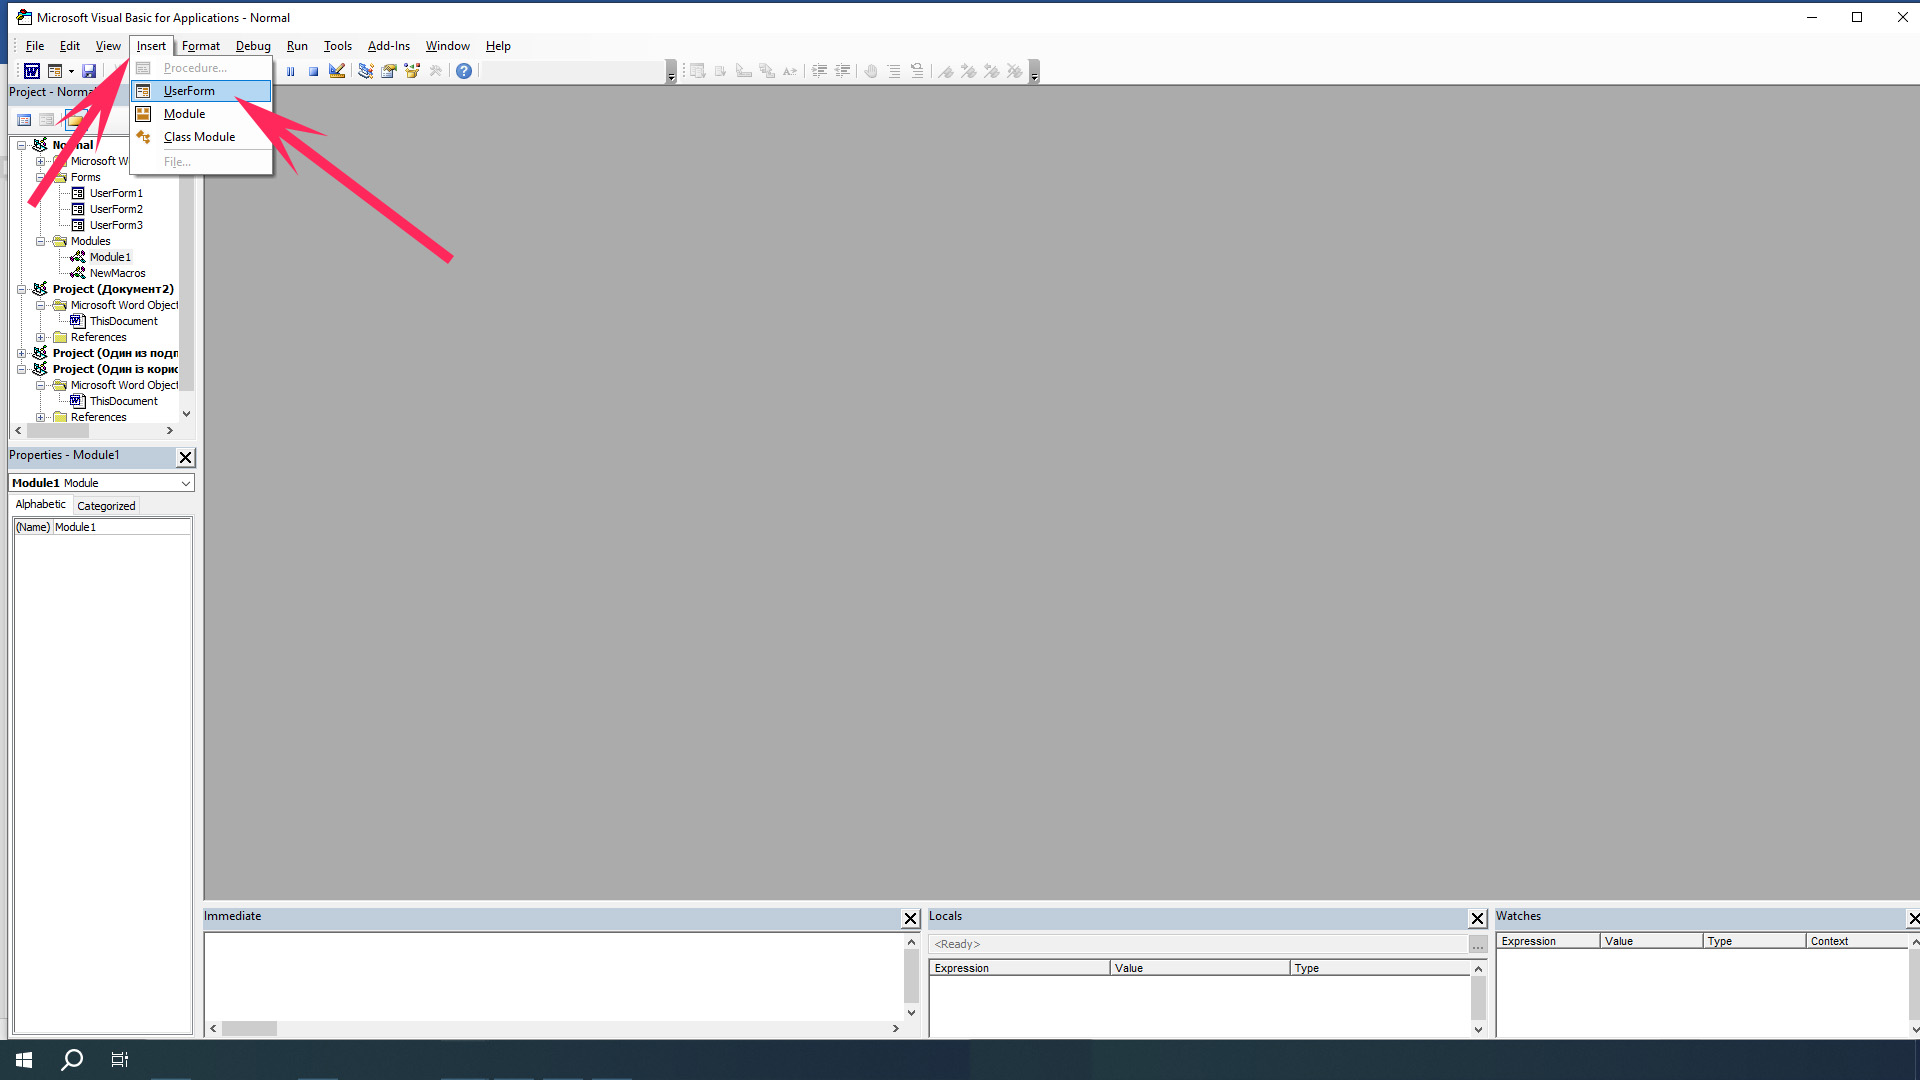The height and width of the screenshot is (1080, 1920).
Task: Click the Project panel horizontal scrollbar thumb
Action: point(58,431)
